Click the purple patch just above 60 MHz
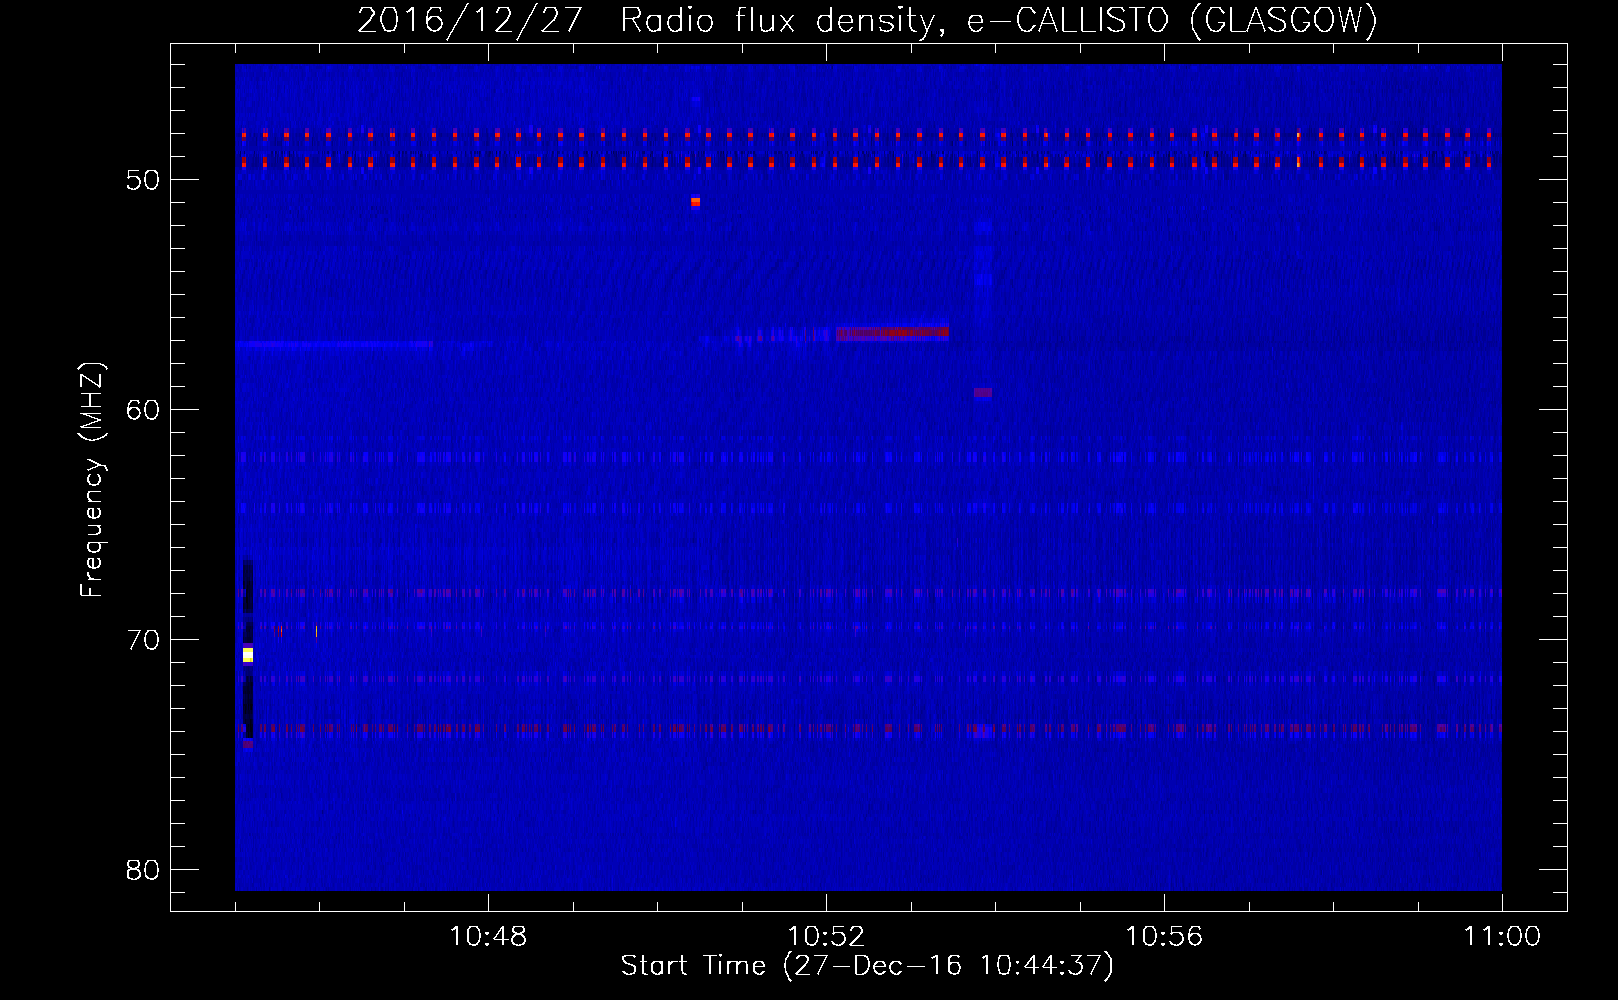1618x1000 pixels. coord(983,393)
